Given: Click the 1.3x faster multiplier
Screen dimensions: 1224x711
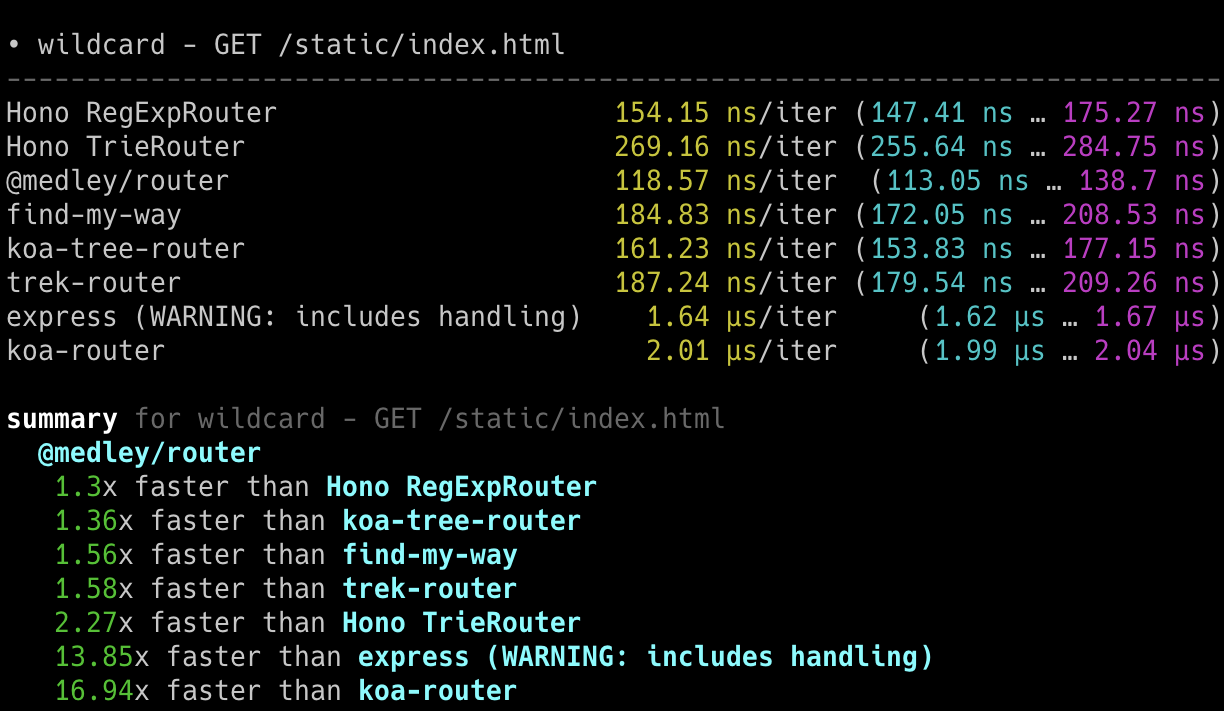Looking at the screenshot, I should [78, 487].
